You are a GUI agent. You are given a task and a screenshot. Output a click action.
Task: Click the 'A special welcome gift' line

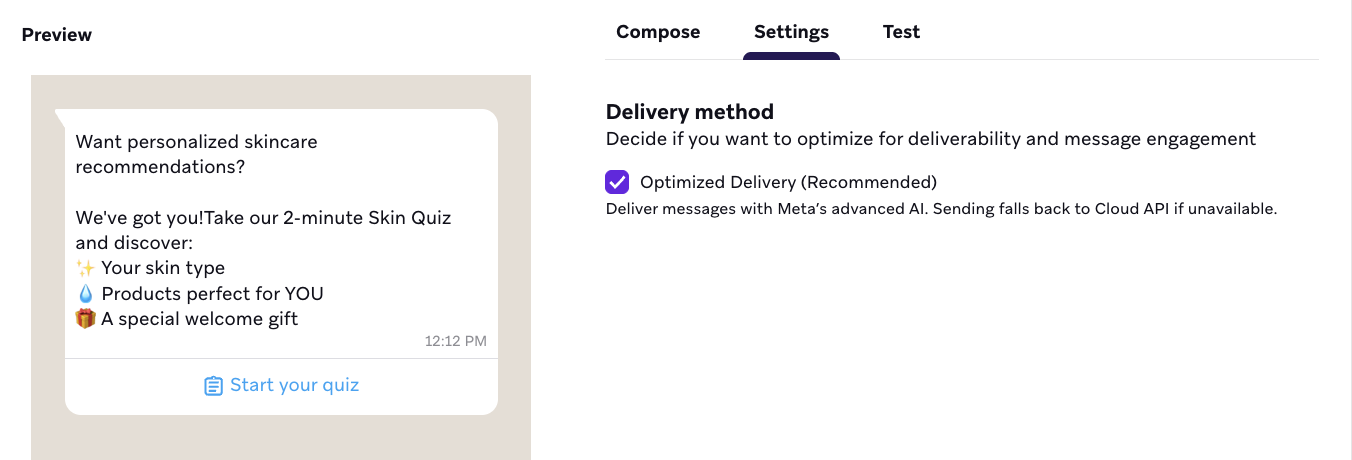[x=200, y=320]
